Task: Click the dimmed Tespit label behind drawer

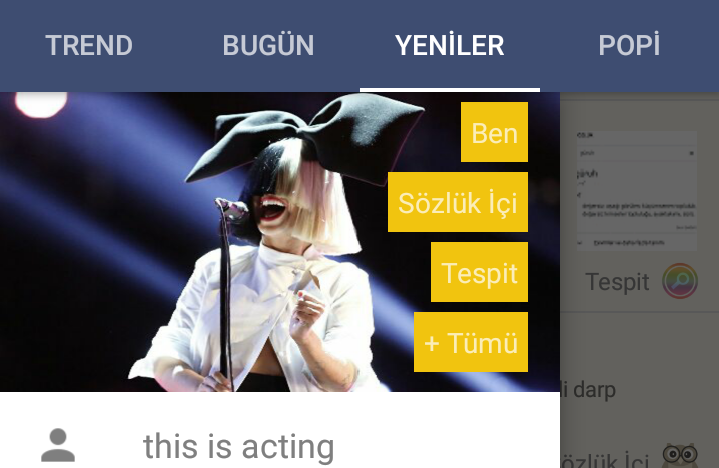Action: click(617, 281)
